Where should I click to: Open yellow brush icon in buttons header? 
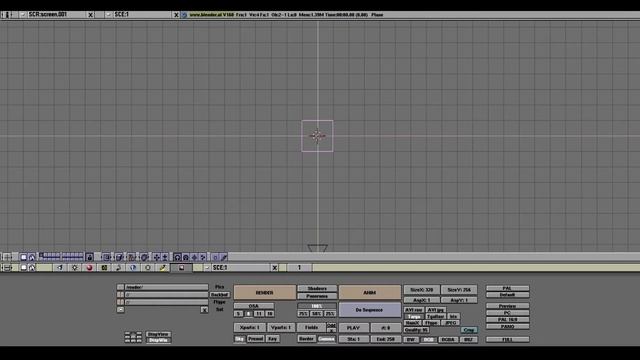(x=162, y=268)
